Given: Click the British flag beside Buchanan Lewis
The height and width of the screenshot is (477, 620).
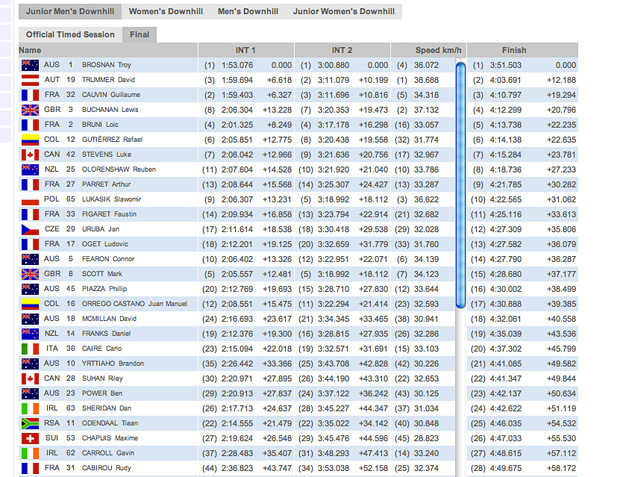Looking at the screenshot, I should tap(29, 108).
